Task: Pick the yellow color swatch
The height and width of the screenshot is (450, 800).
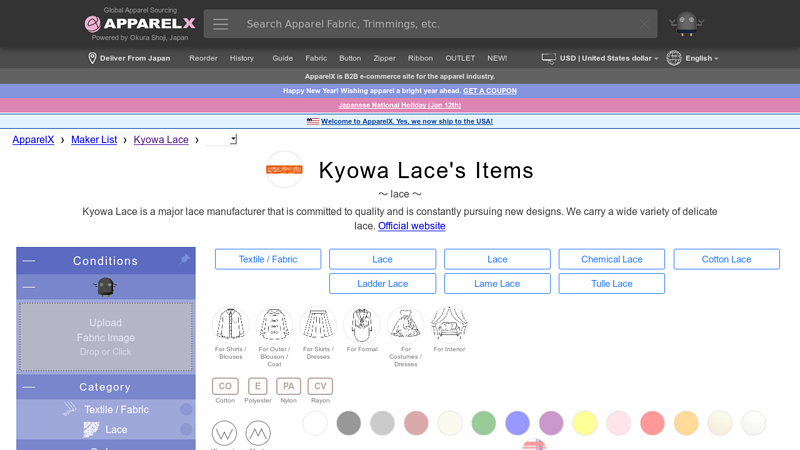Action: 585,423
